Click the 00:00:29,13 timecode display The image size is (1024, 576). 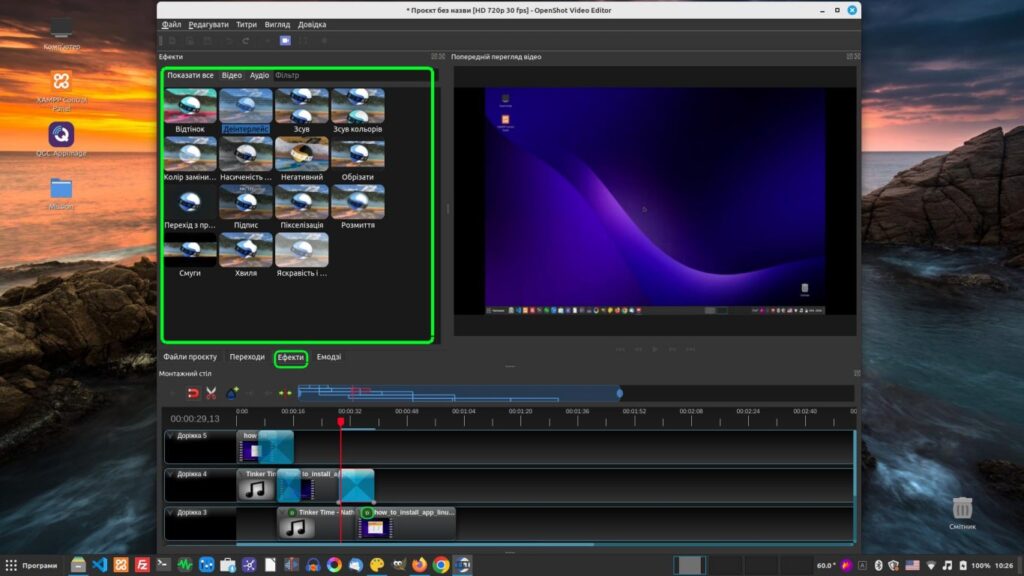(195, 419)
